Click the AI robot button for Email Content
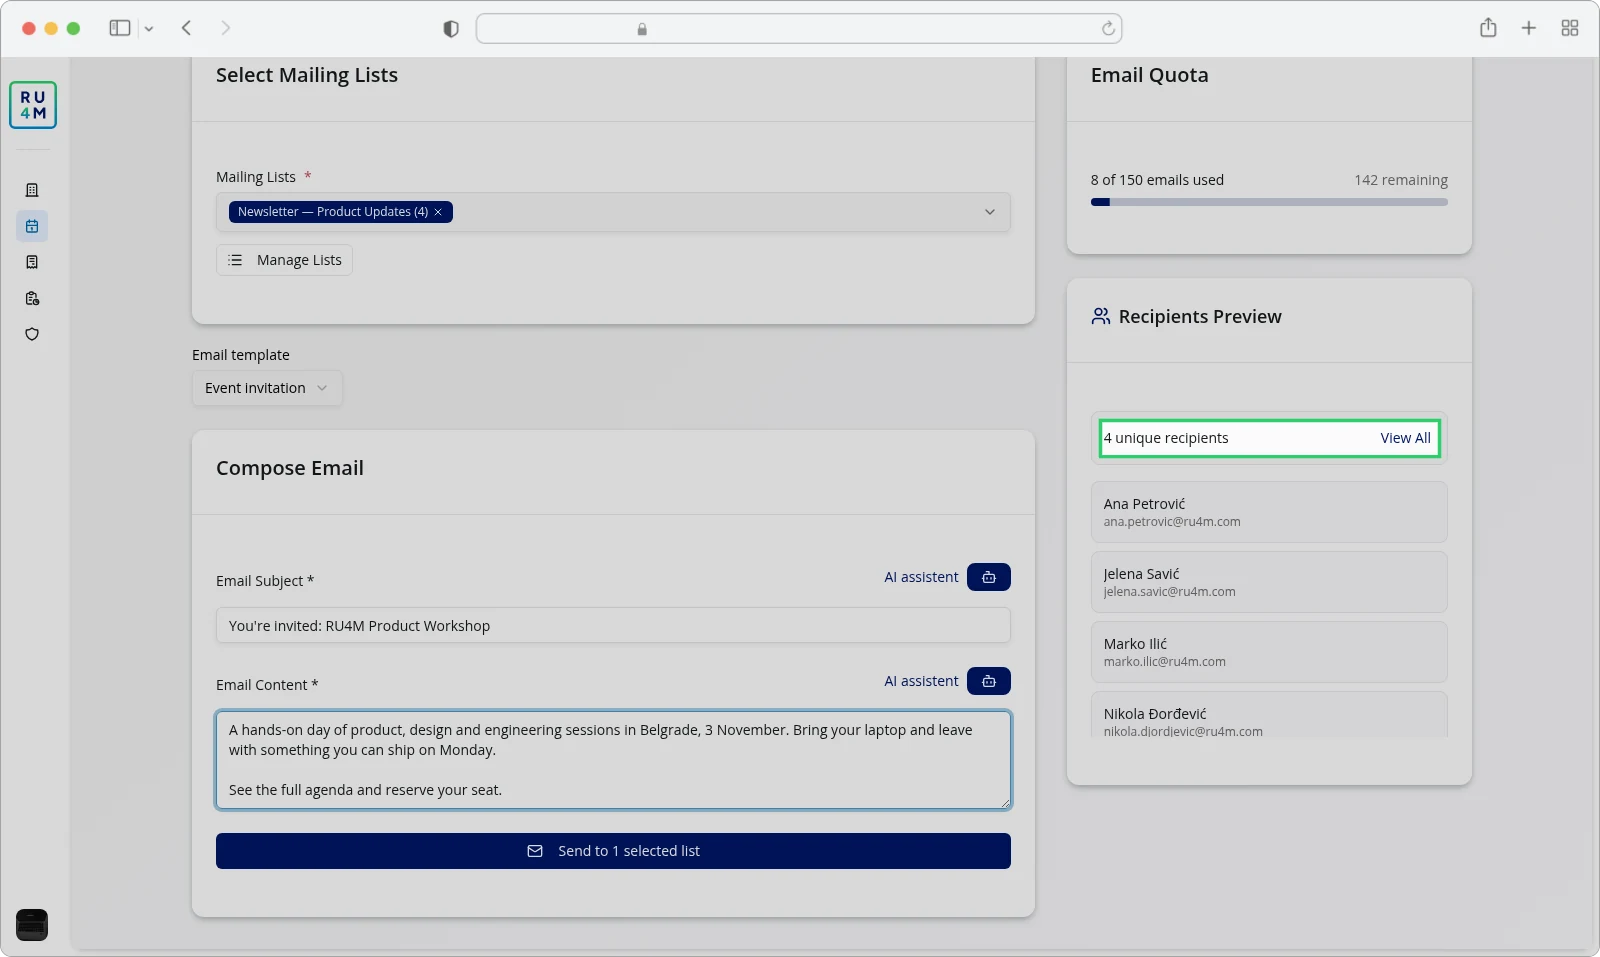The height and width of the screenshot is (957, 1600). 989,681
